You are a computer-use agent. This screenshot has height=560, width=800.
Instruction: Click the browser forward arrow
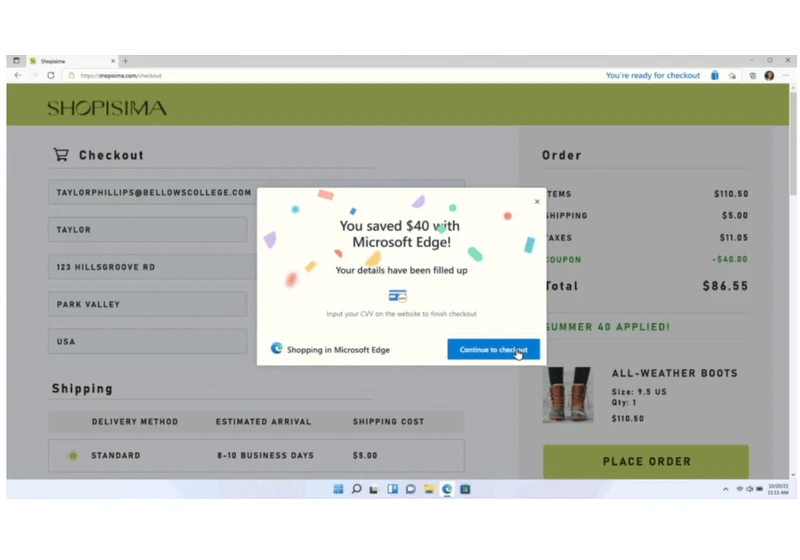34,75
